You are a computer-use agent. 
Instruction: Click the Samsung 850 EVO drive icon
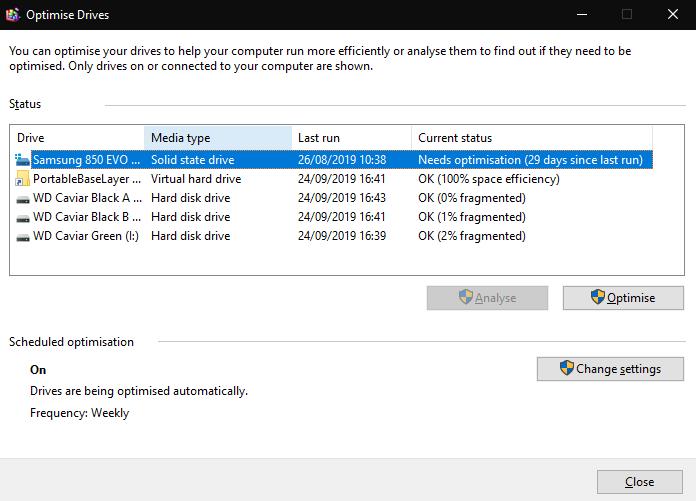click(22, 160)
